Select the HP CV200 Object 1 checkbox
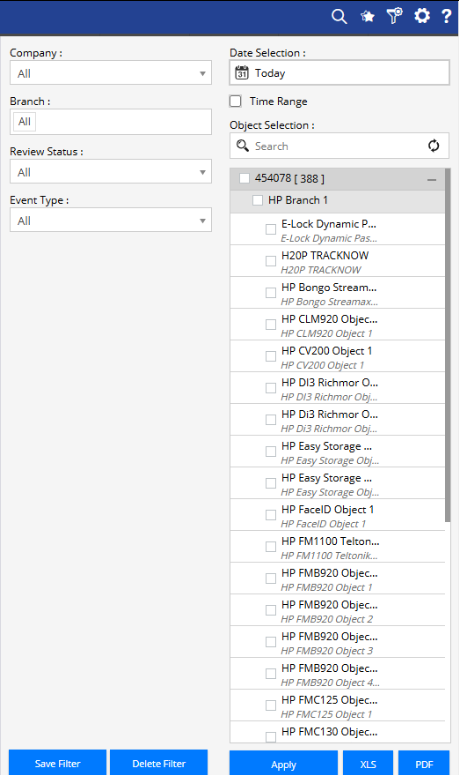This screenshot has height=775, width=459. [271, 356]
